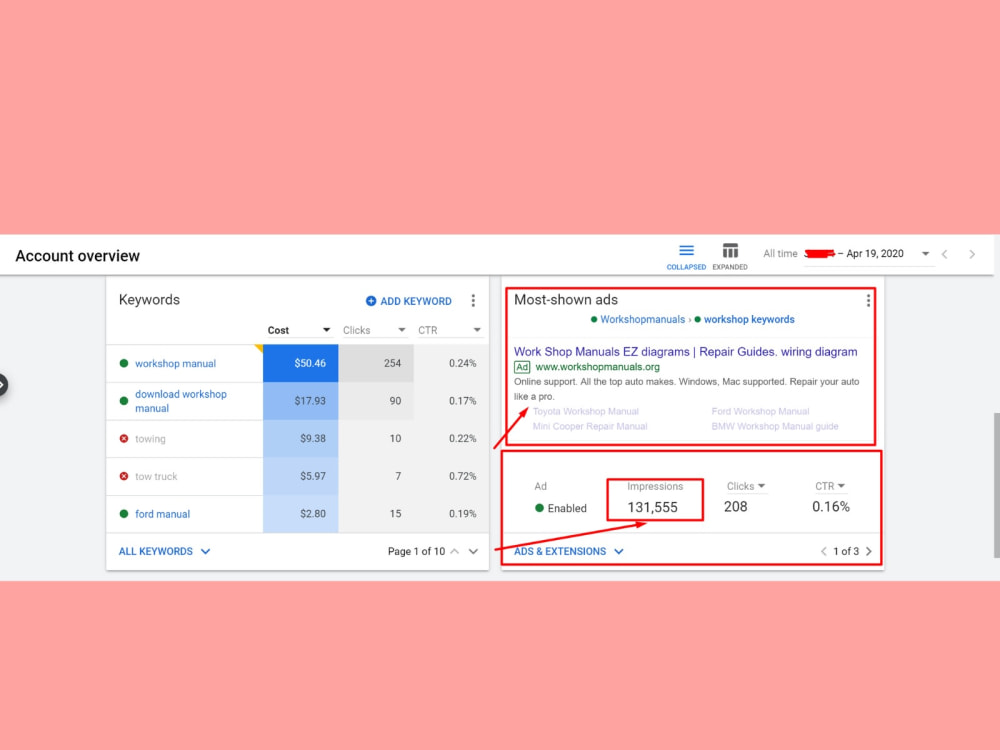The height and width of the screenshot is (750, 1000).
Task: Open the Clicks metric dropdown in ads card
Action: 746,487
